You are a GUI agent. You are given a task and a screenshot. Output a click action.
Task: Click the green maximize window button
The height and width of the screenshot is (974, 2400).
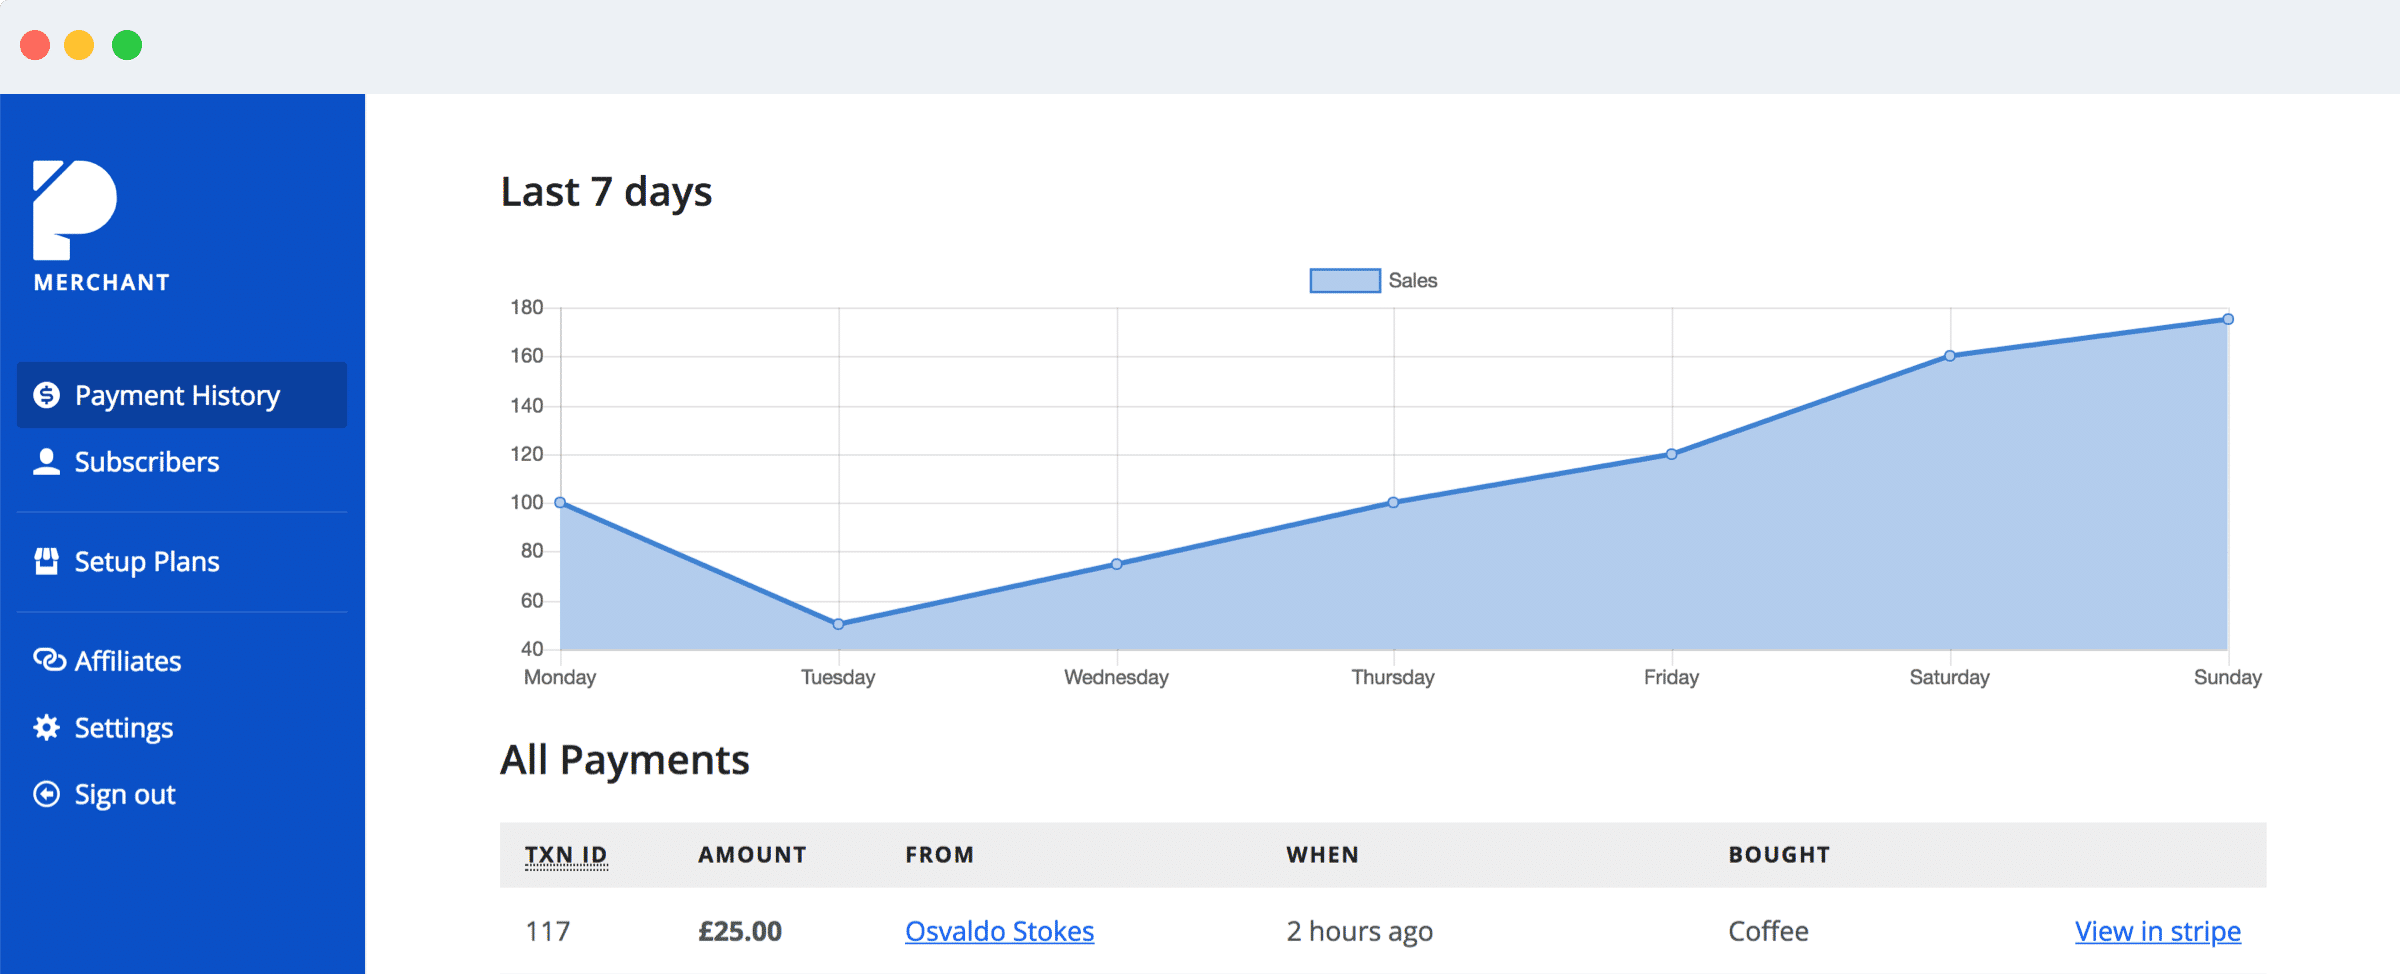(x=127, y=45)
